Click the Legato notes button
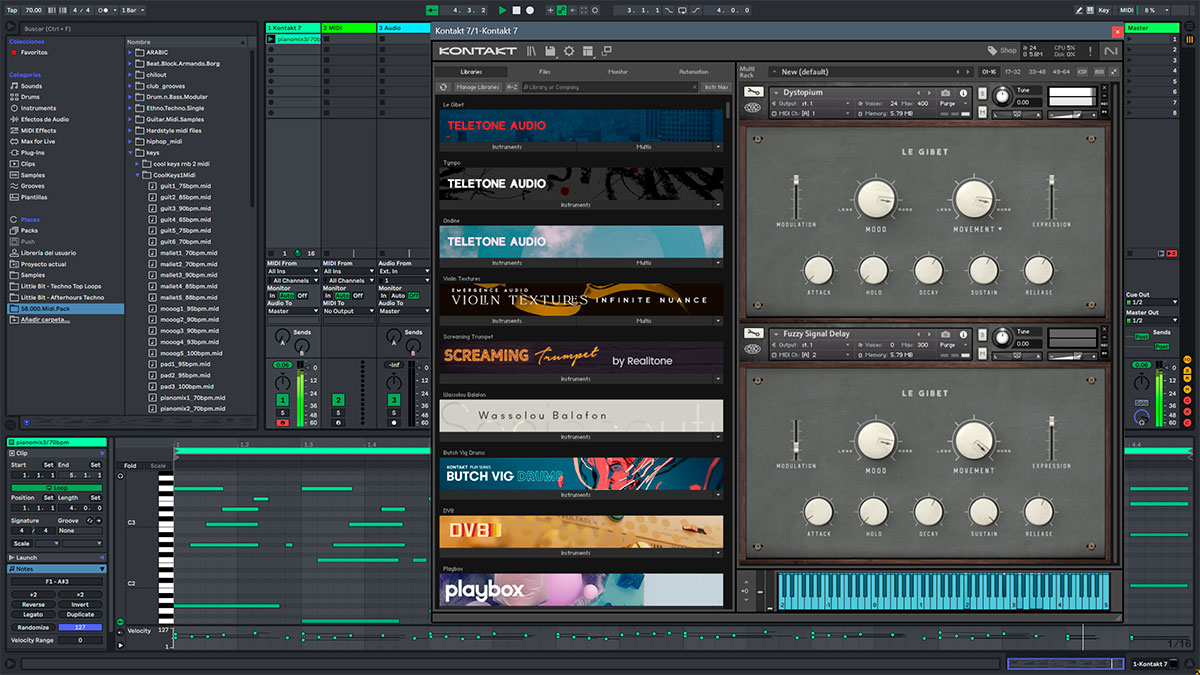 (33, 614)
